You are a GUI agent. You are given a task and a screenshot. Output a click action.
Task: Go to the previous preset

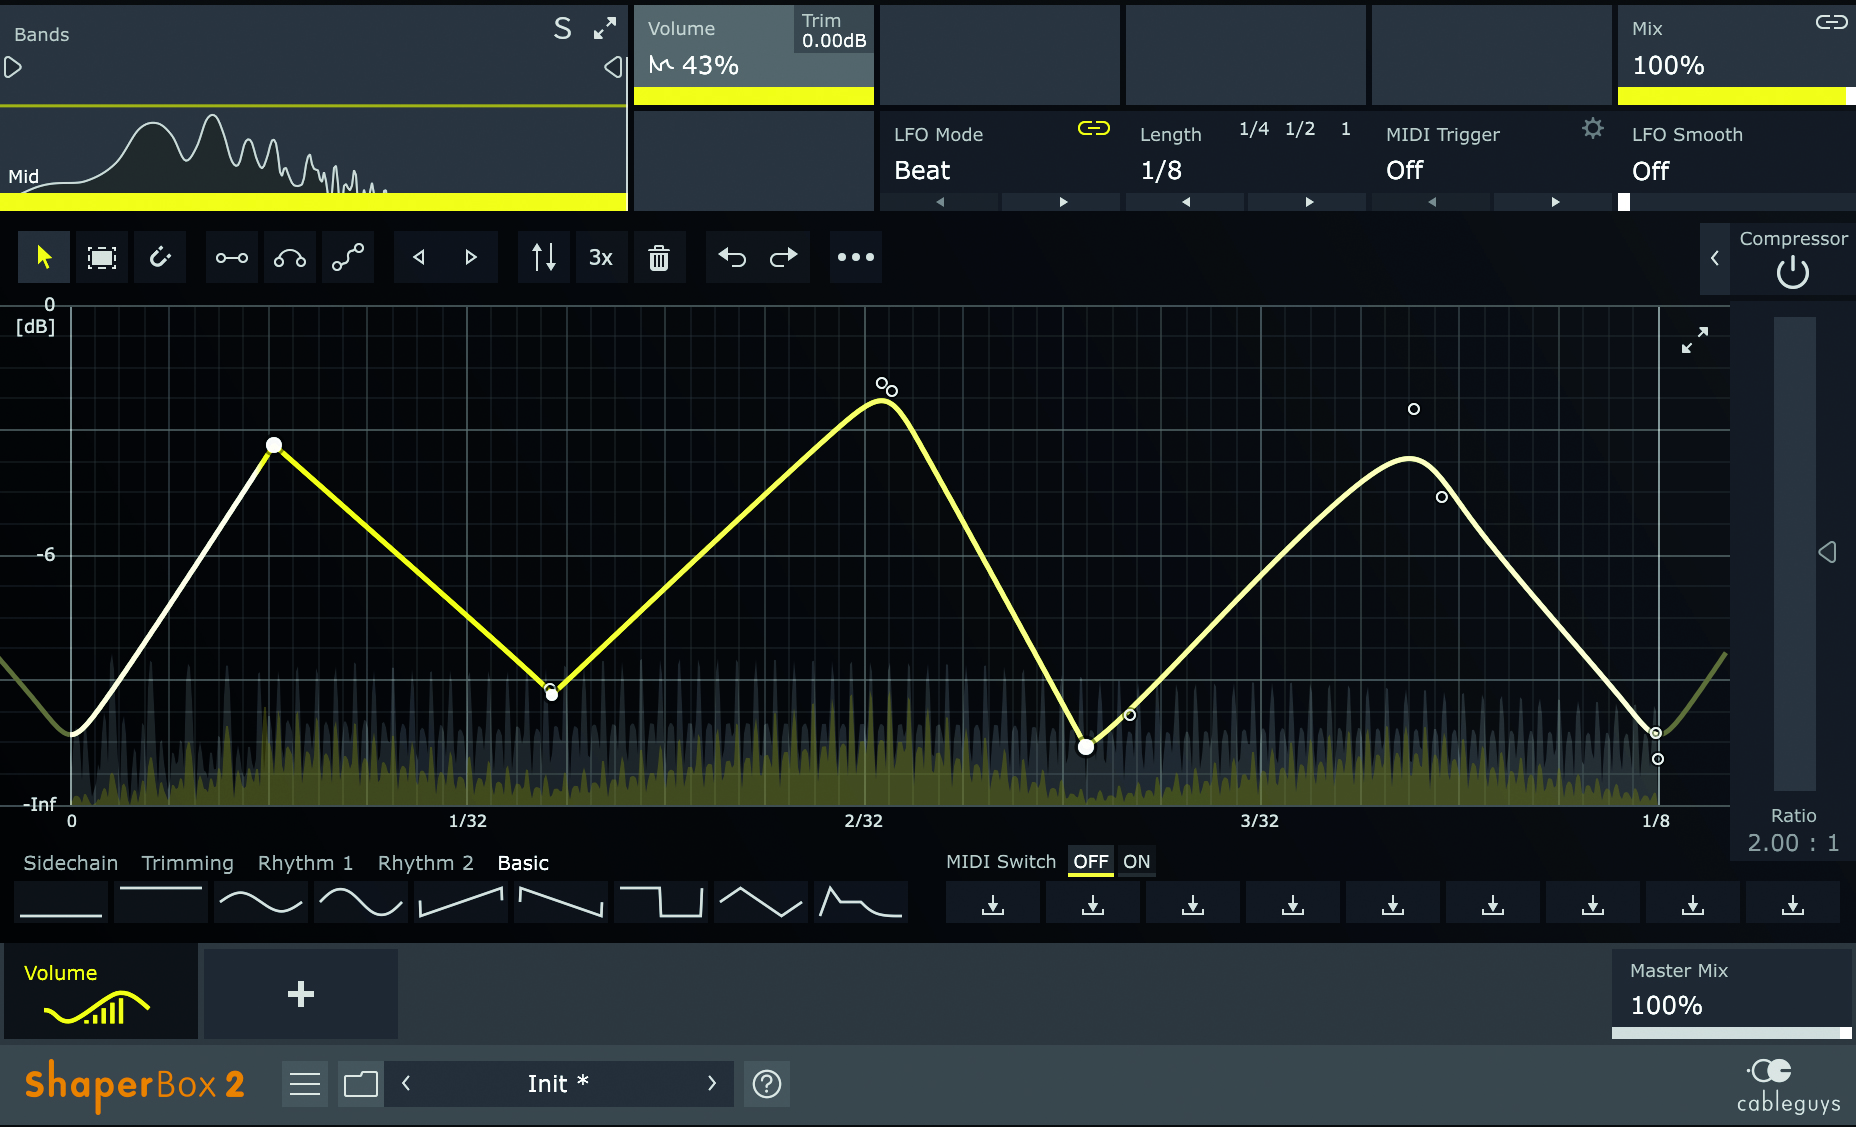coord(406,1084)
